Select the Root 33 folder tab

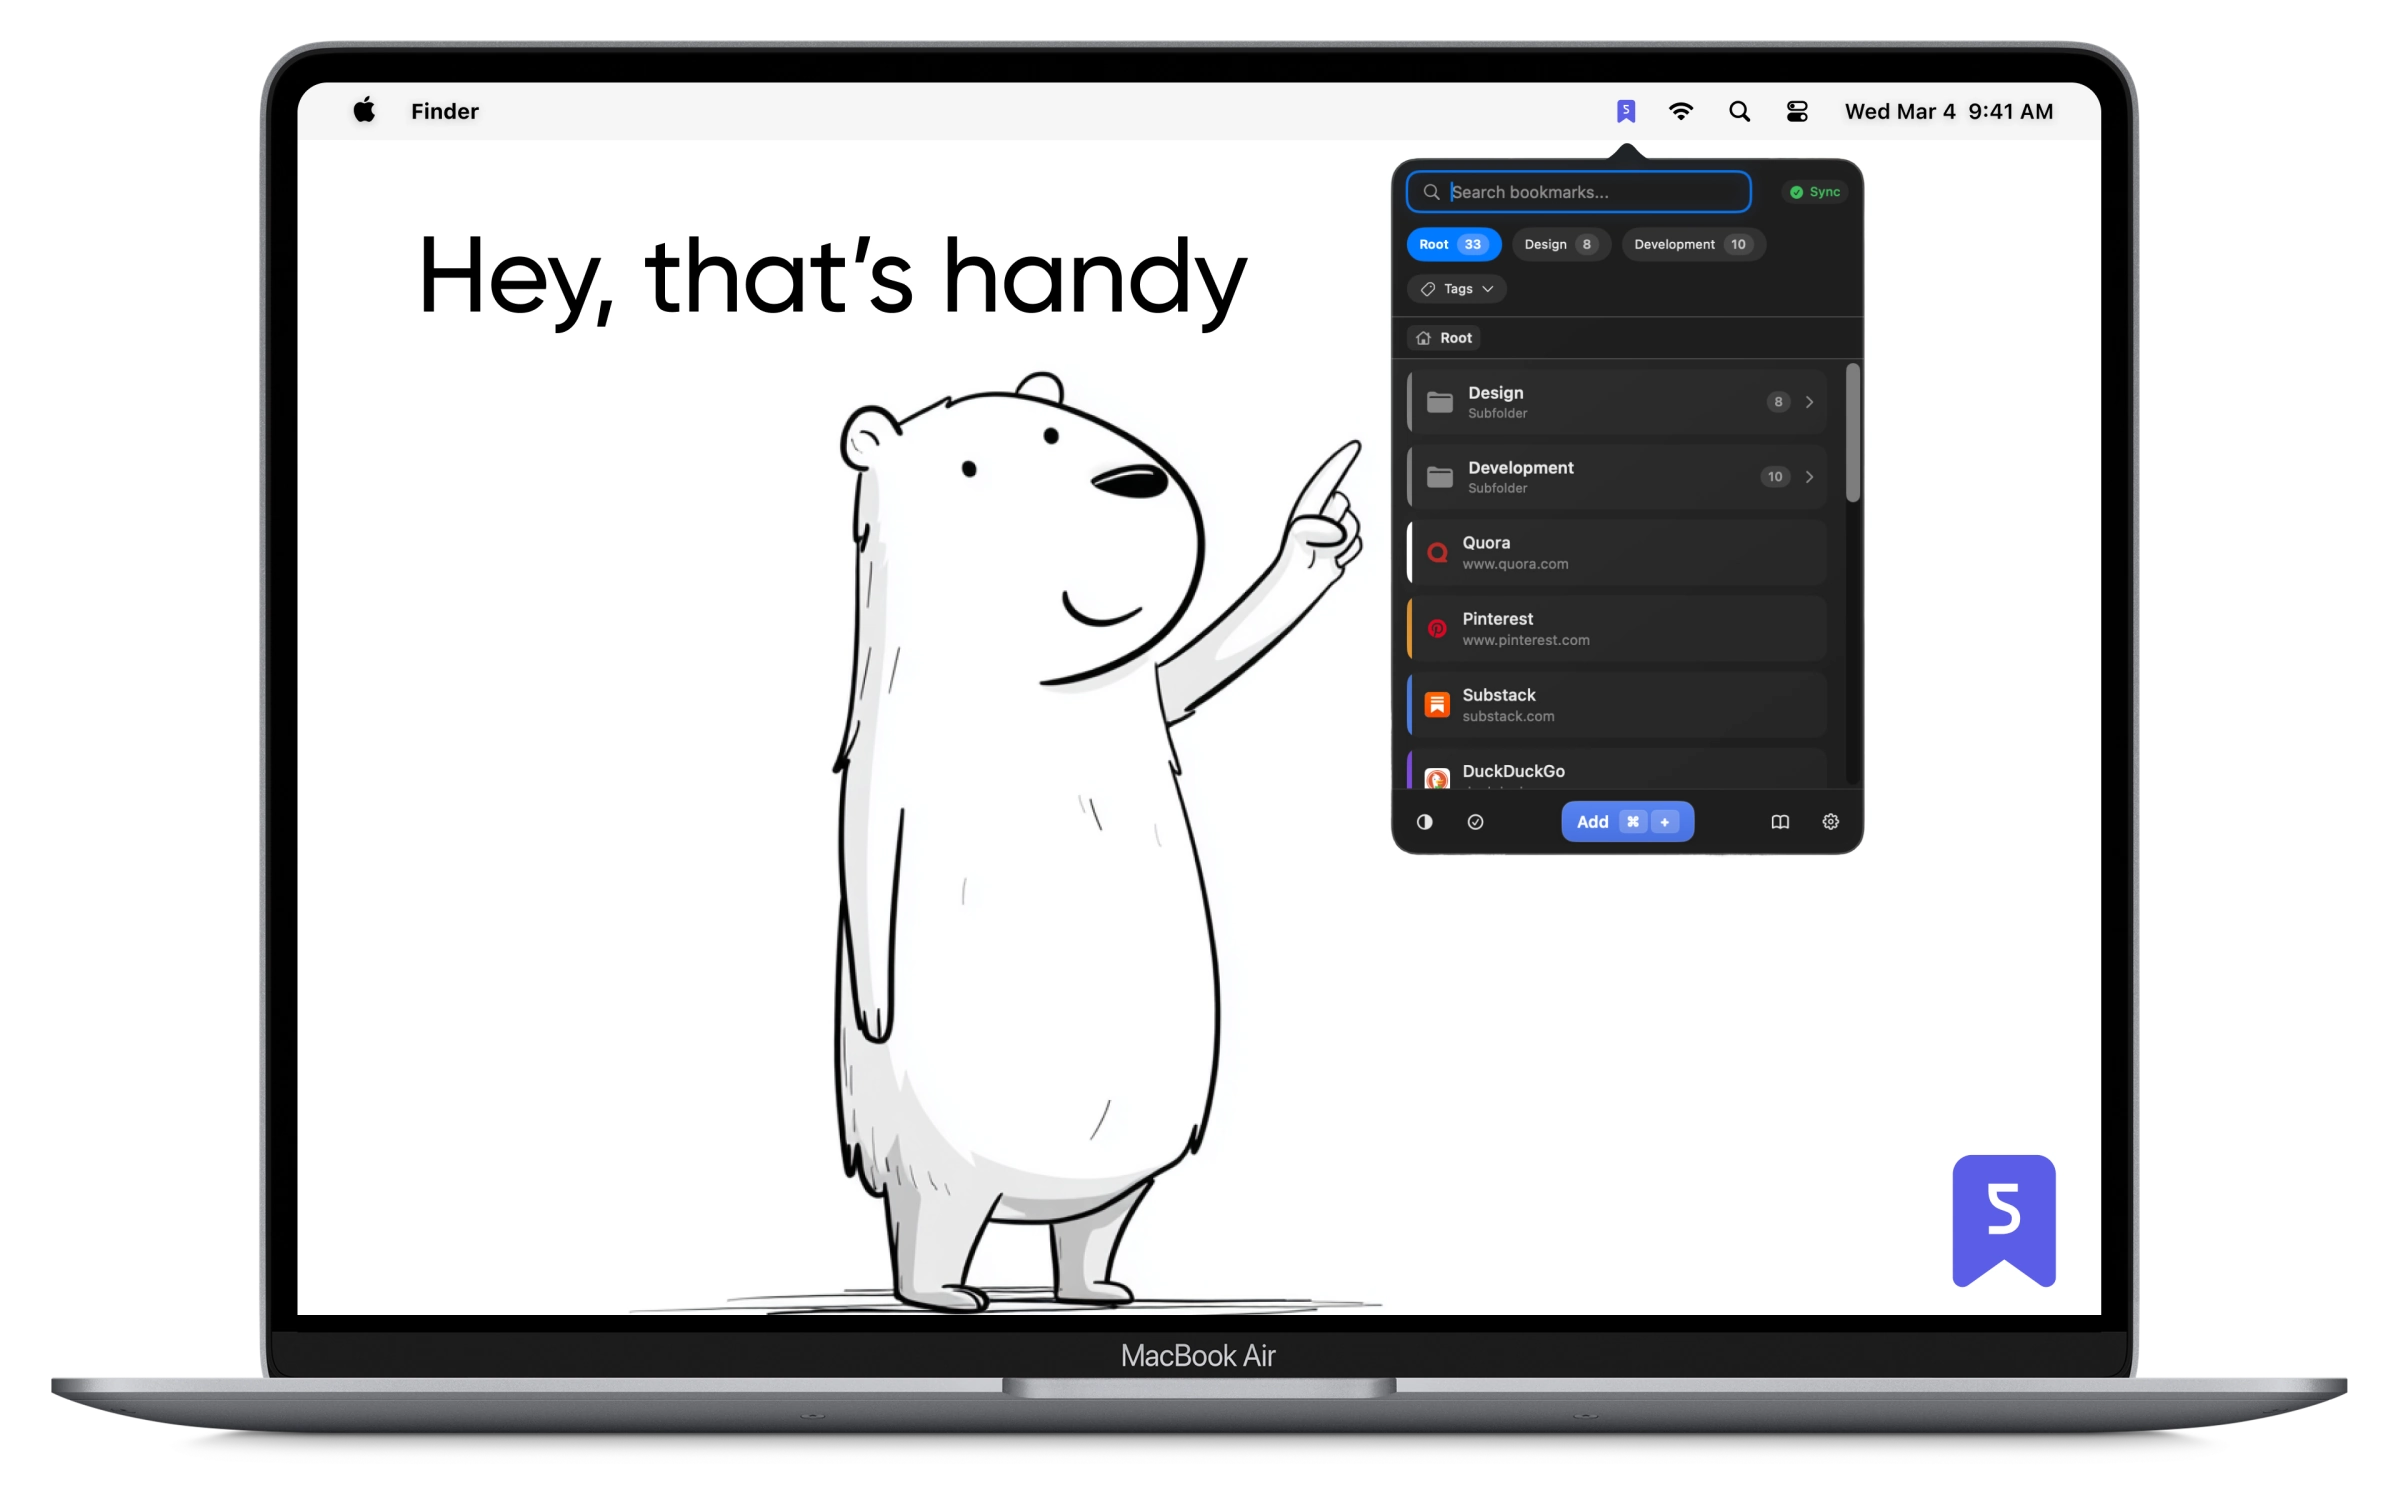1453,244
